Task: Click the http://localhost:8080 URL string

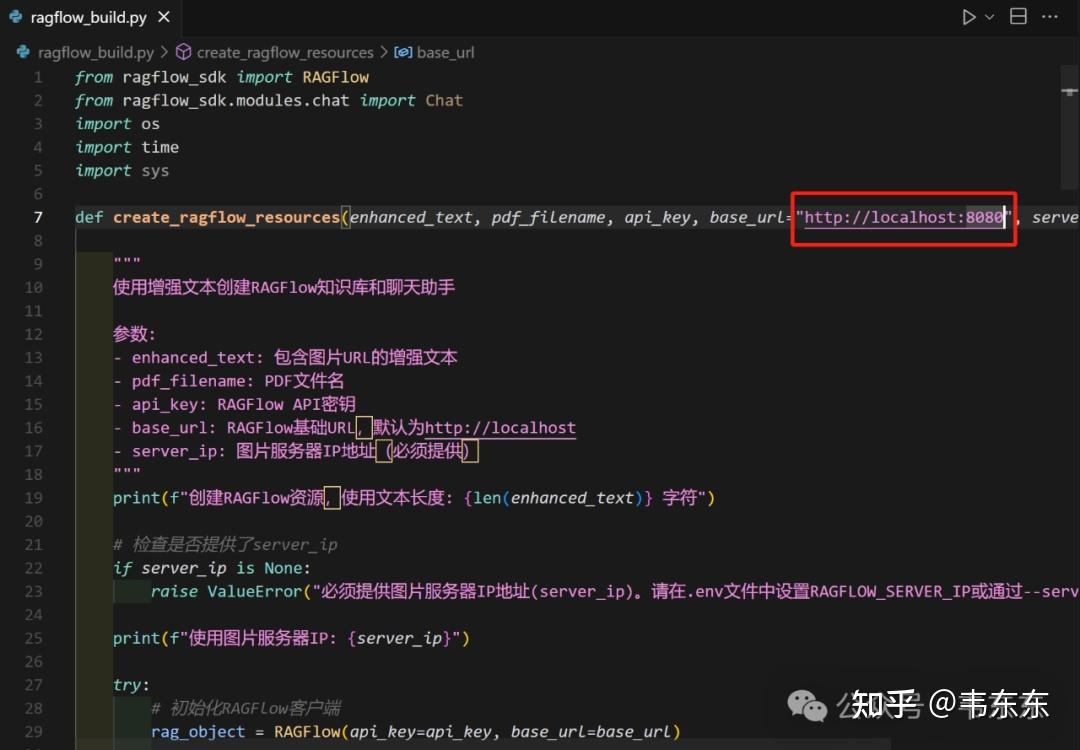Action: (903, 218)
